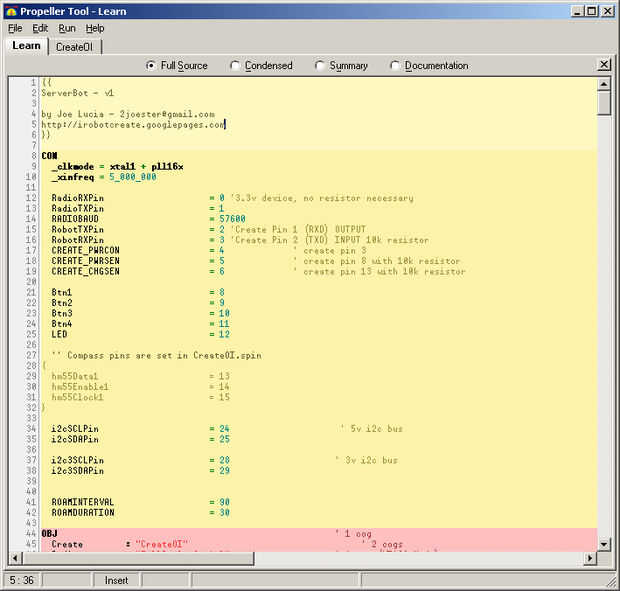Close the editor pane with the X
620x591 pixels.
point(604,65)
